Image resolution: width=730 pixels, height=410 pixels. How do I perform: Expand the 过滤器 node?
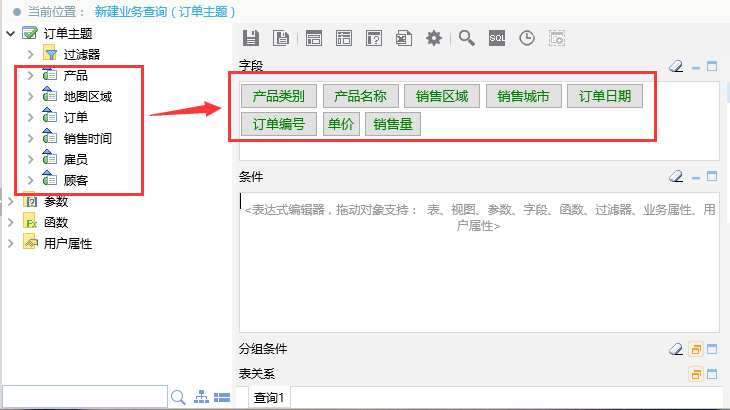(31, 54)
